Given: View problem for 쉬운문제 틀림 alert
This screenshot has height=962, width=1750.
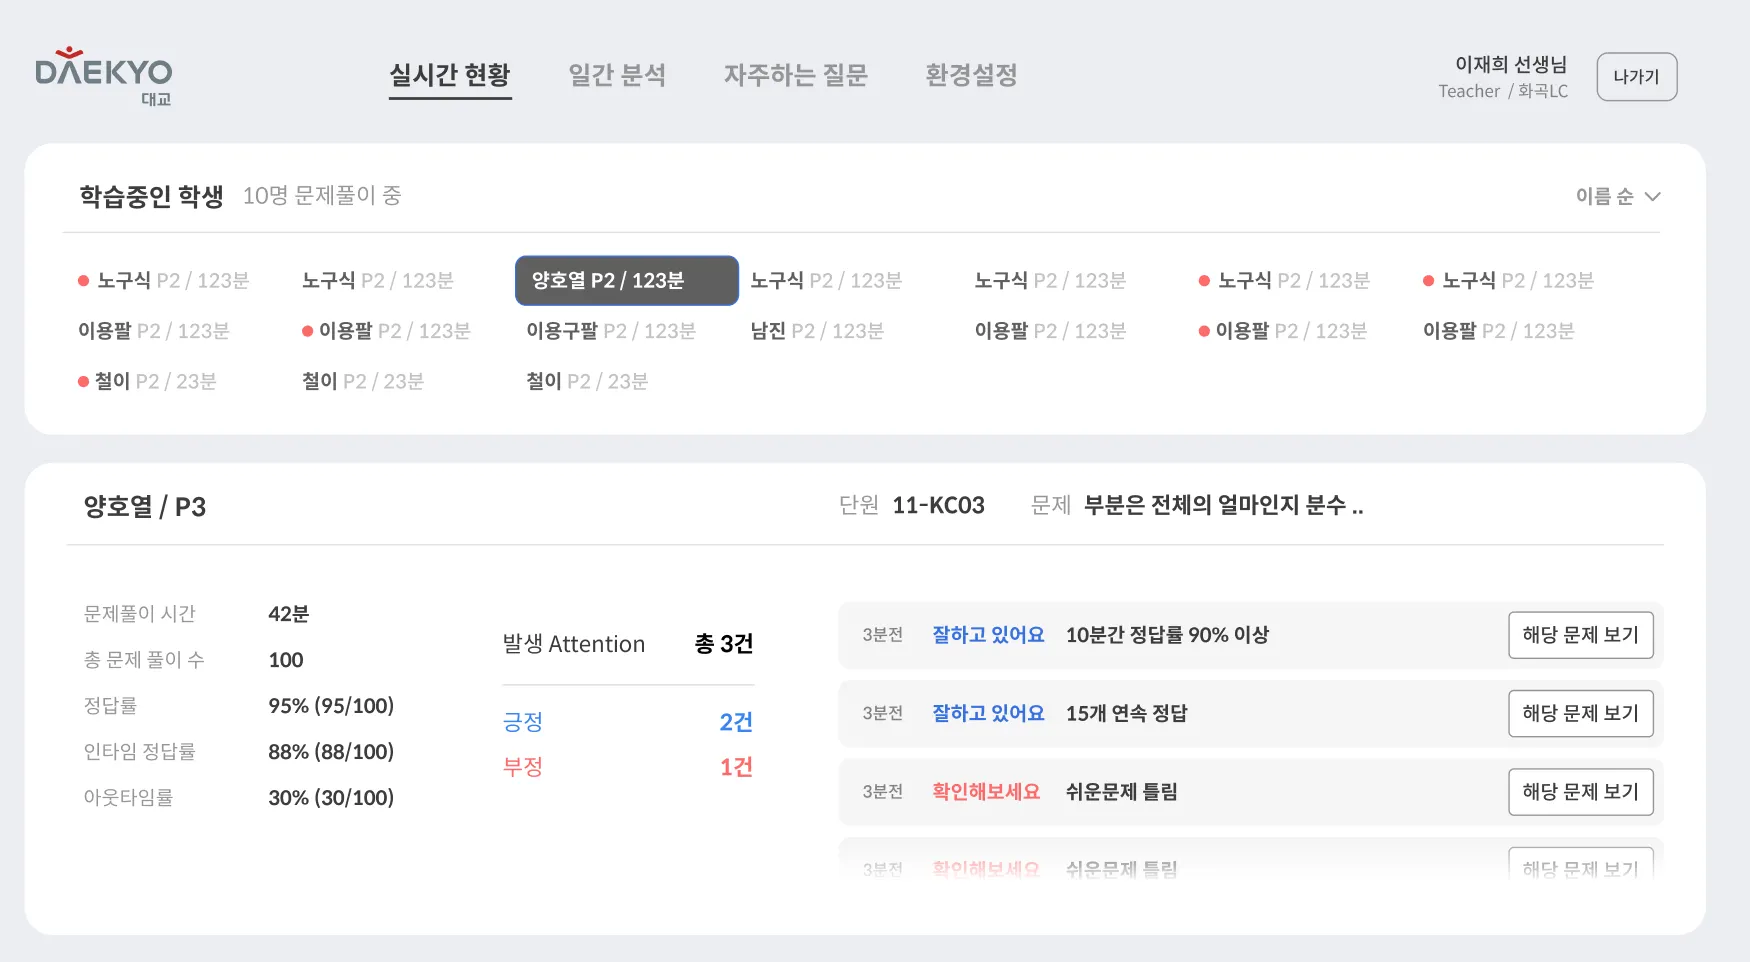Looking at the screenshot, I should point(1580,792).
